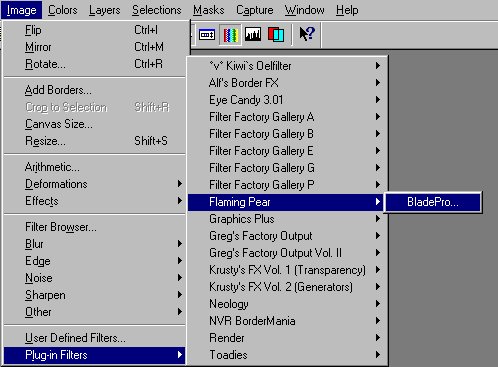Expand the Effects submenu
The image size is (498, 367).
tap(95, 201)
